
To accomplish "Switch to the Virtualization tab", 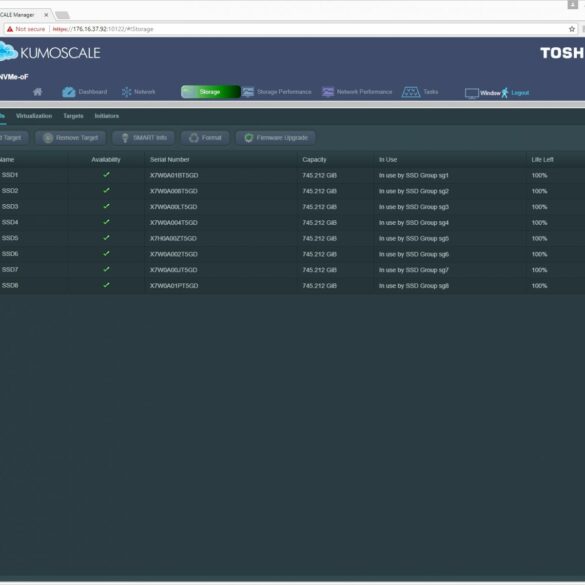I will [x=34, y=116].
